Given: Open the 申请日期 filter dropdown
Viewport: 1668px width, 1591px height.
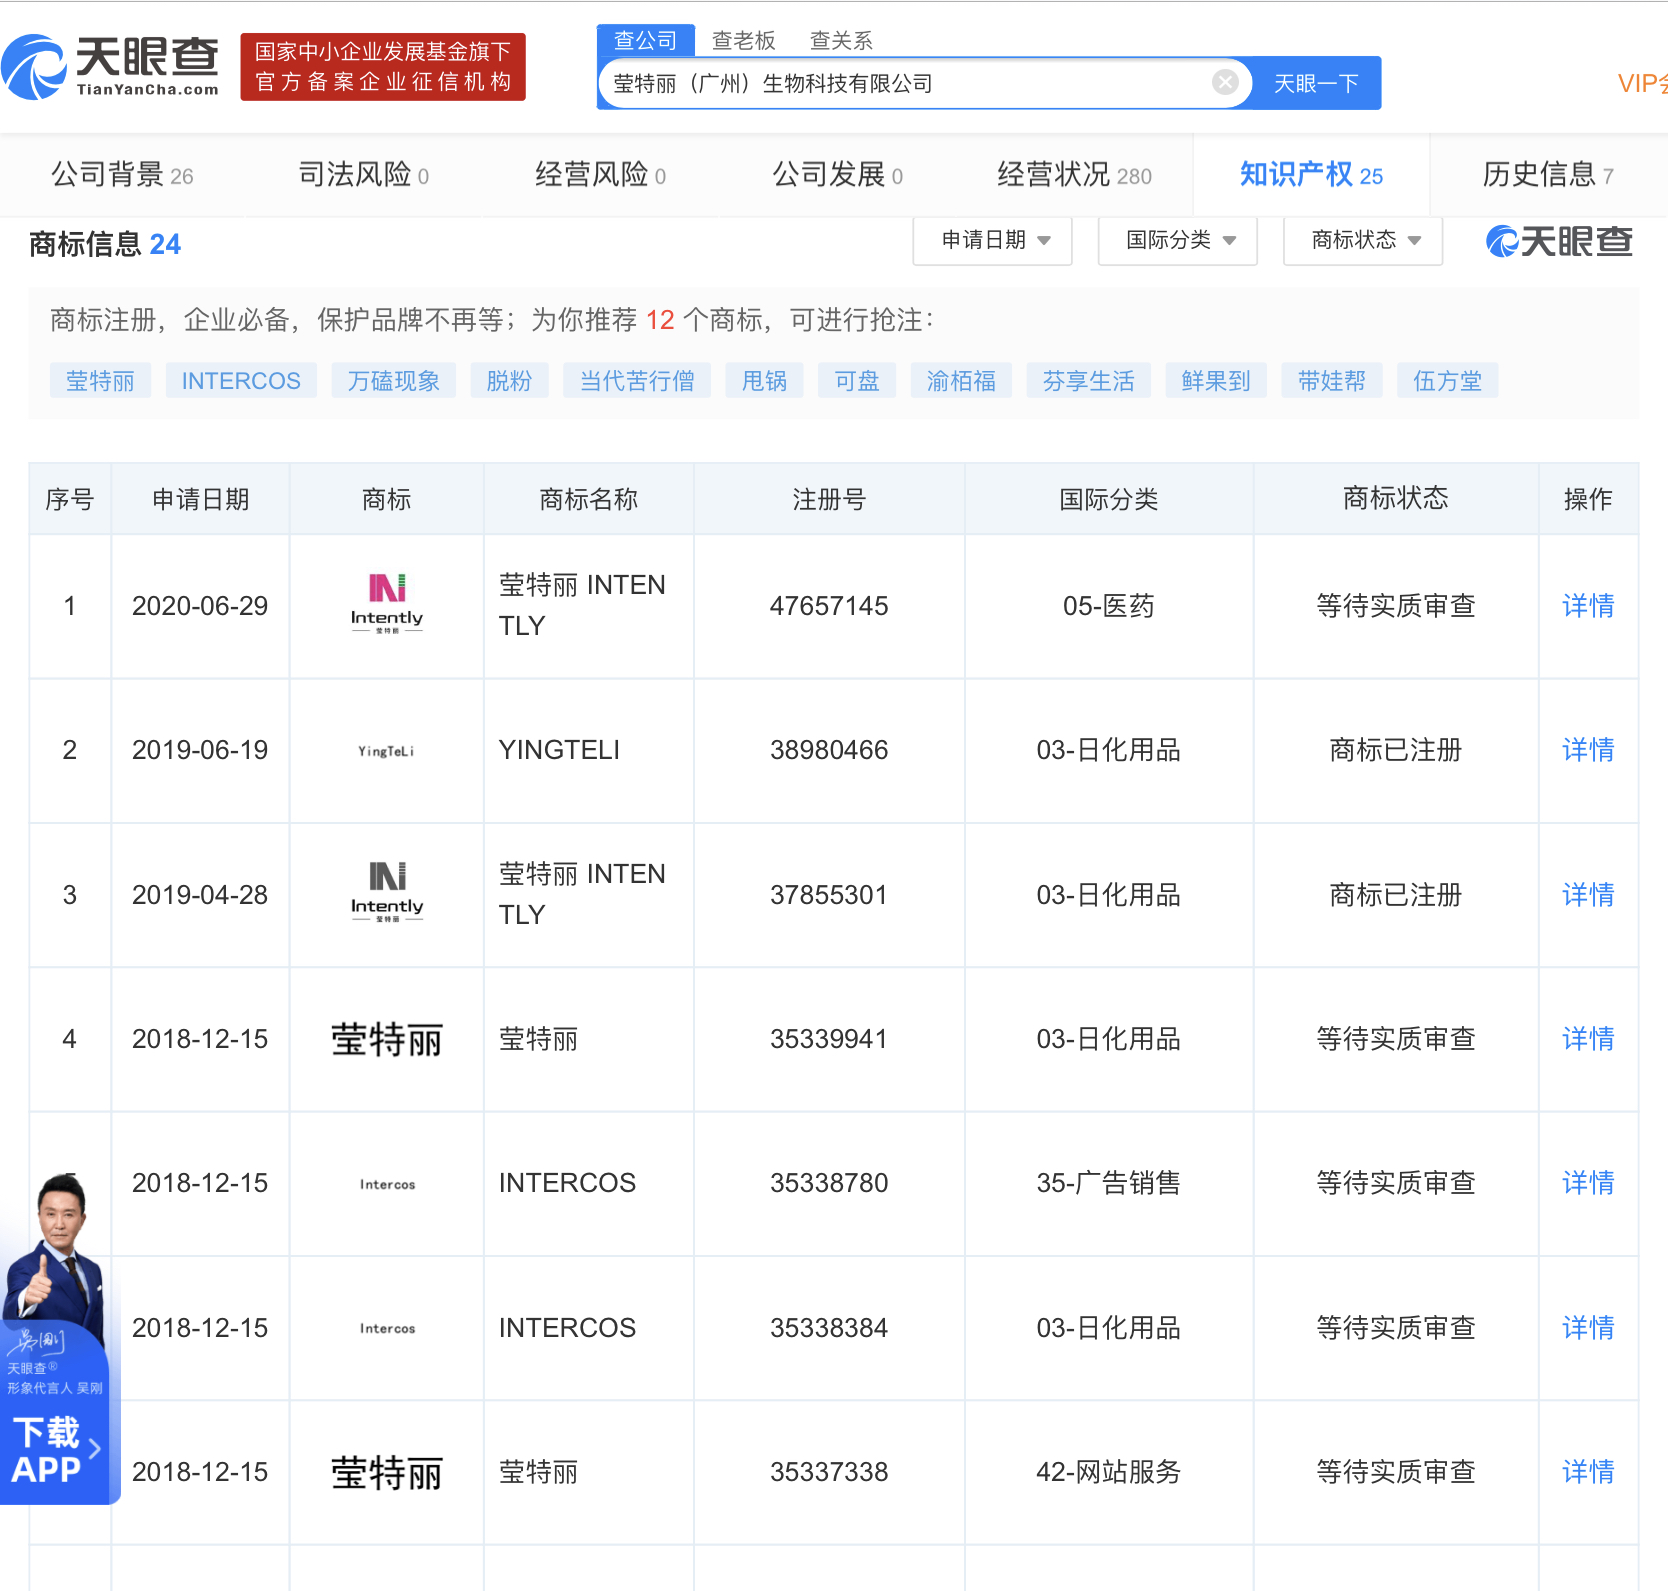Looking at the screenshot, I should 993,240.
